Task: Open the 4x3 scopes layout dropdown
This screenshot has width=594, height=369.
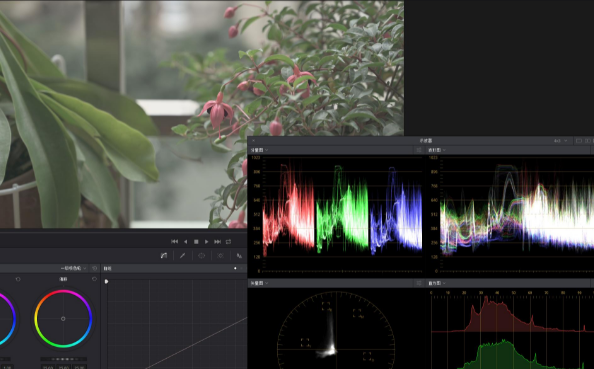Action: (561, 141)
